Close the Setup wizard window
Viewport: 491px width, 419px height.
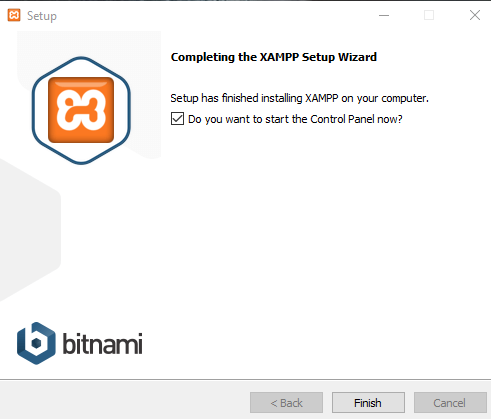[475, 15]
